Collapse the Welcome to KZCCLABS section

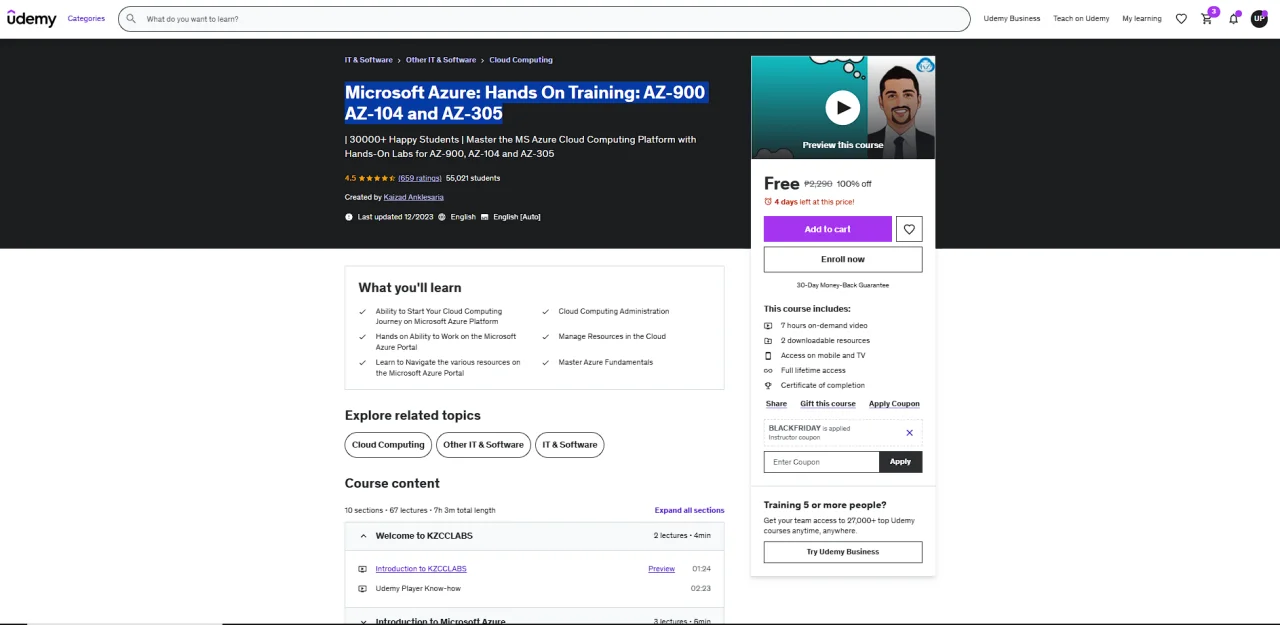[x=534, y=536]
